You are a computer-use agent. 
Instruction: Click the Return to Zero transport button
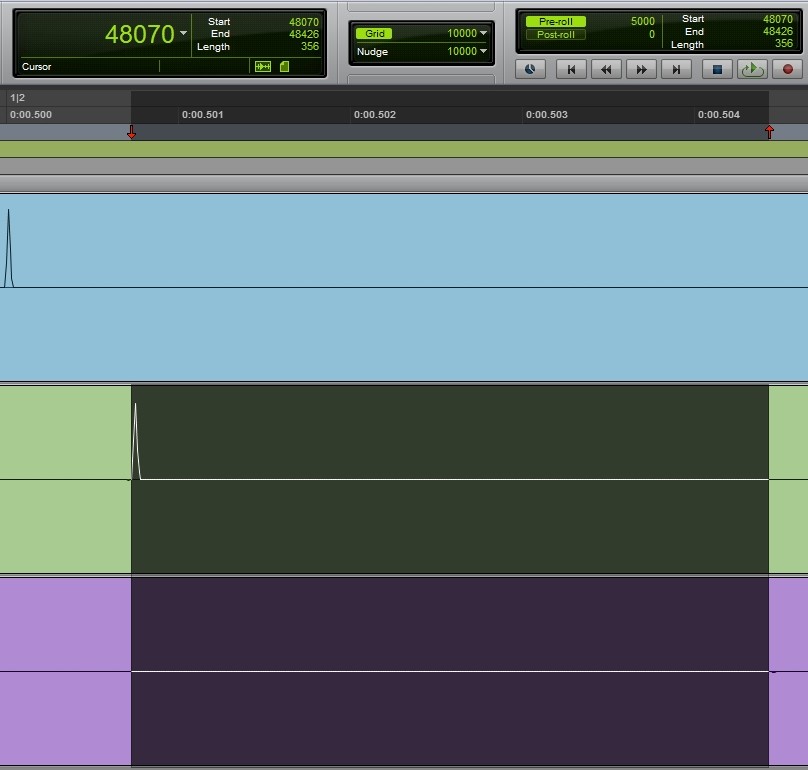[571, 69]
